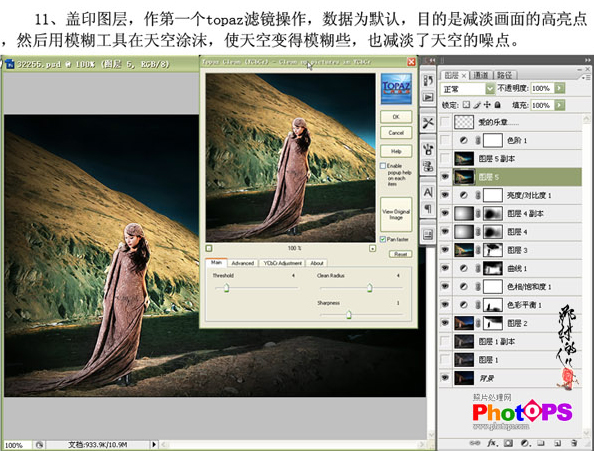Hide 曲线 1 layer via eye icon
This screenshot has height=451, width=594.
[445, 268]
